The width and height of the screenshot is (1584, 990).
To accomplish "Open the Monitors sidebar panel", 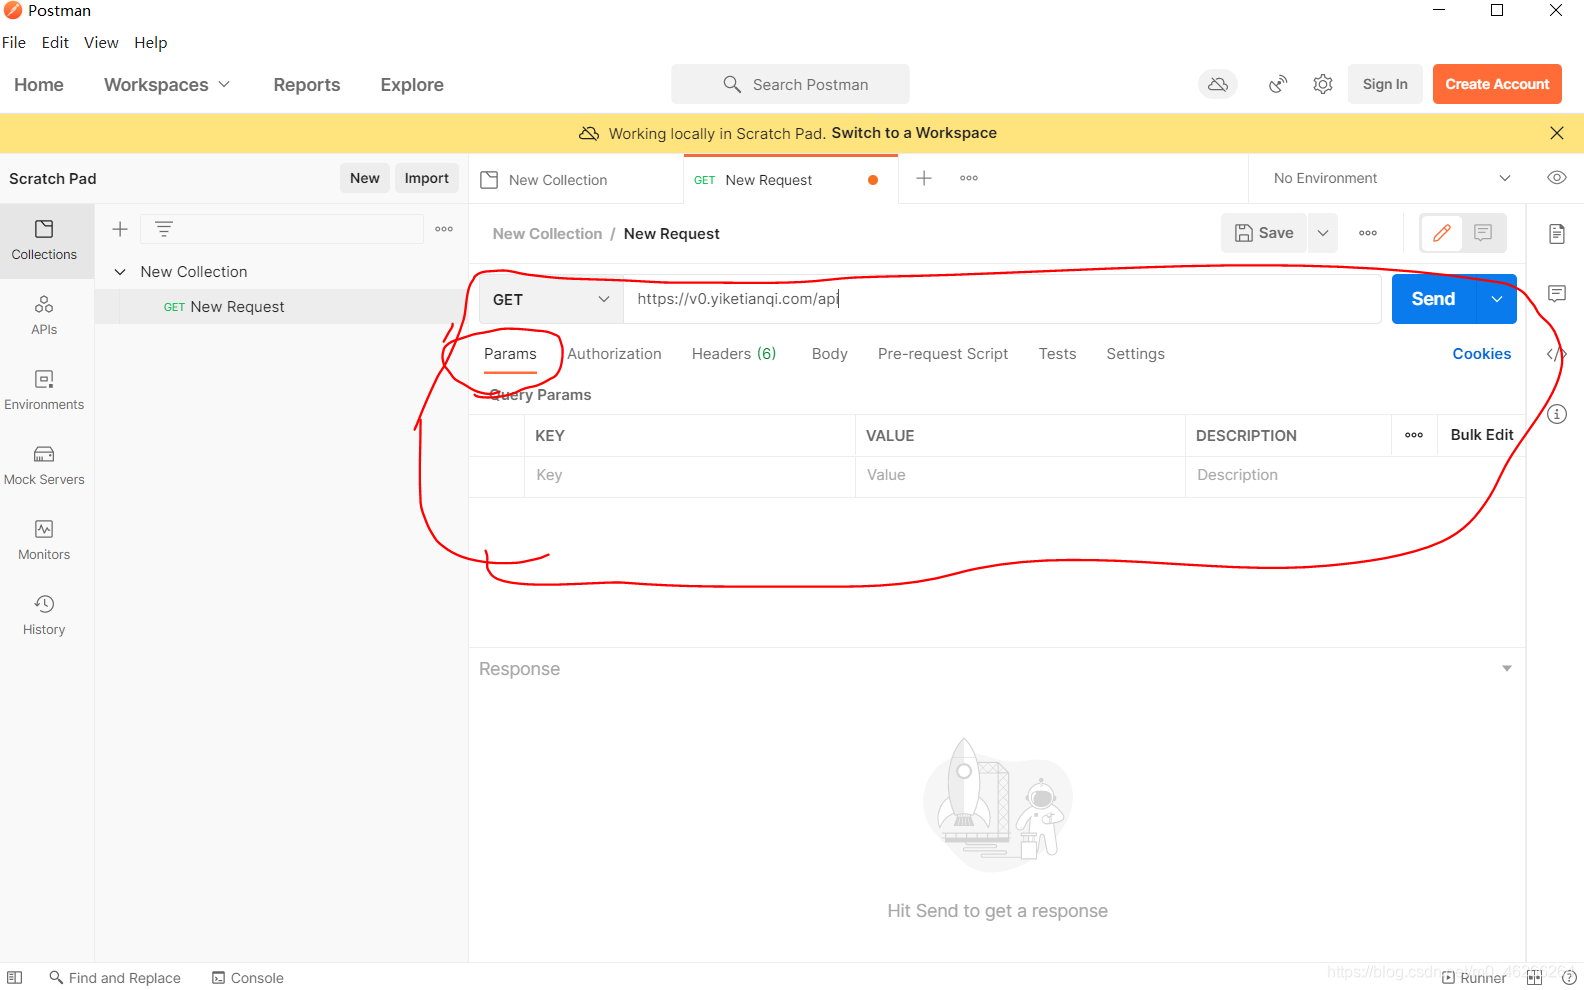I will 44,540.
